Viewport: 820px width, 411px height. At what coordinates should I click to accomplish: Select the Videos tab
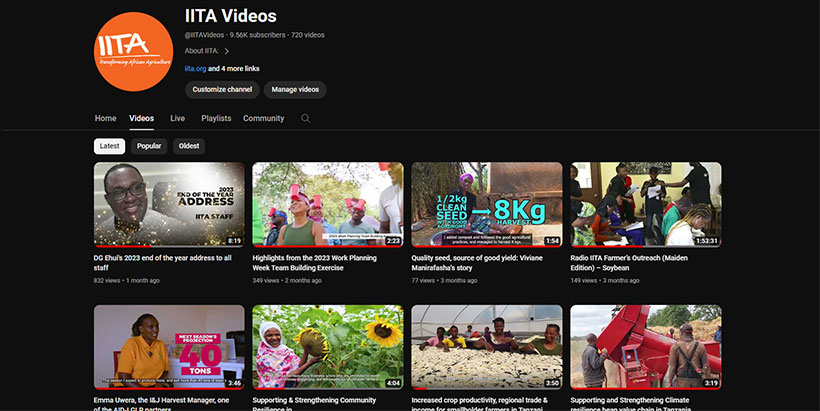pyautogui.click(x=141, y=119)
